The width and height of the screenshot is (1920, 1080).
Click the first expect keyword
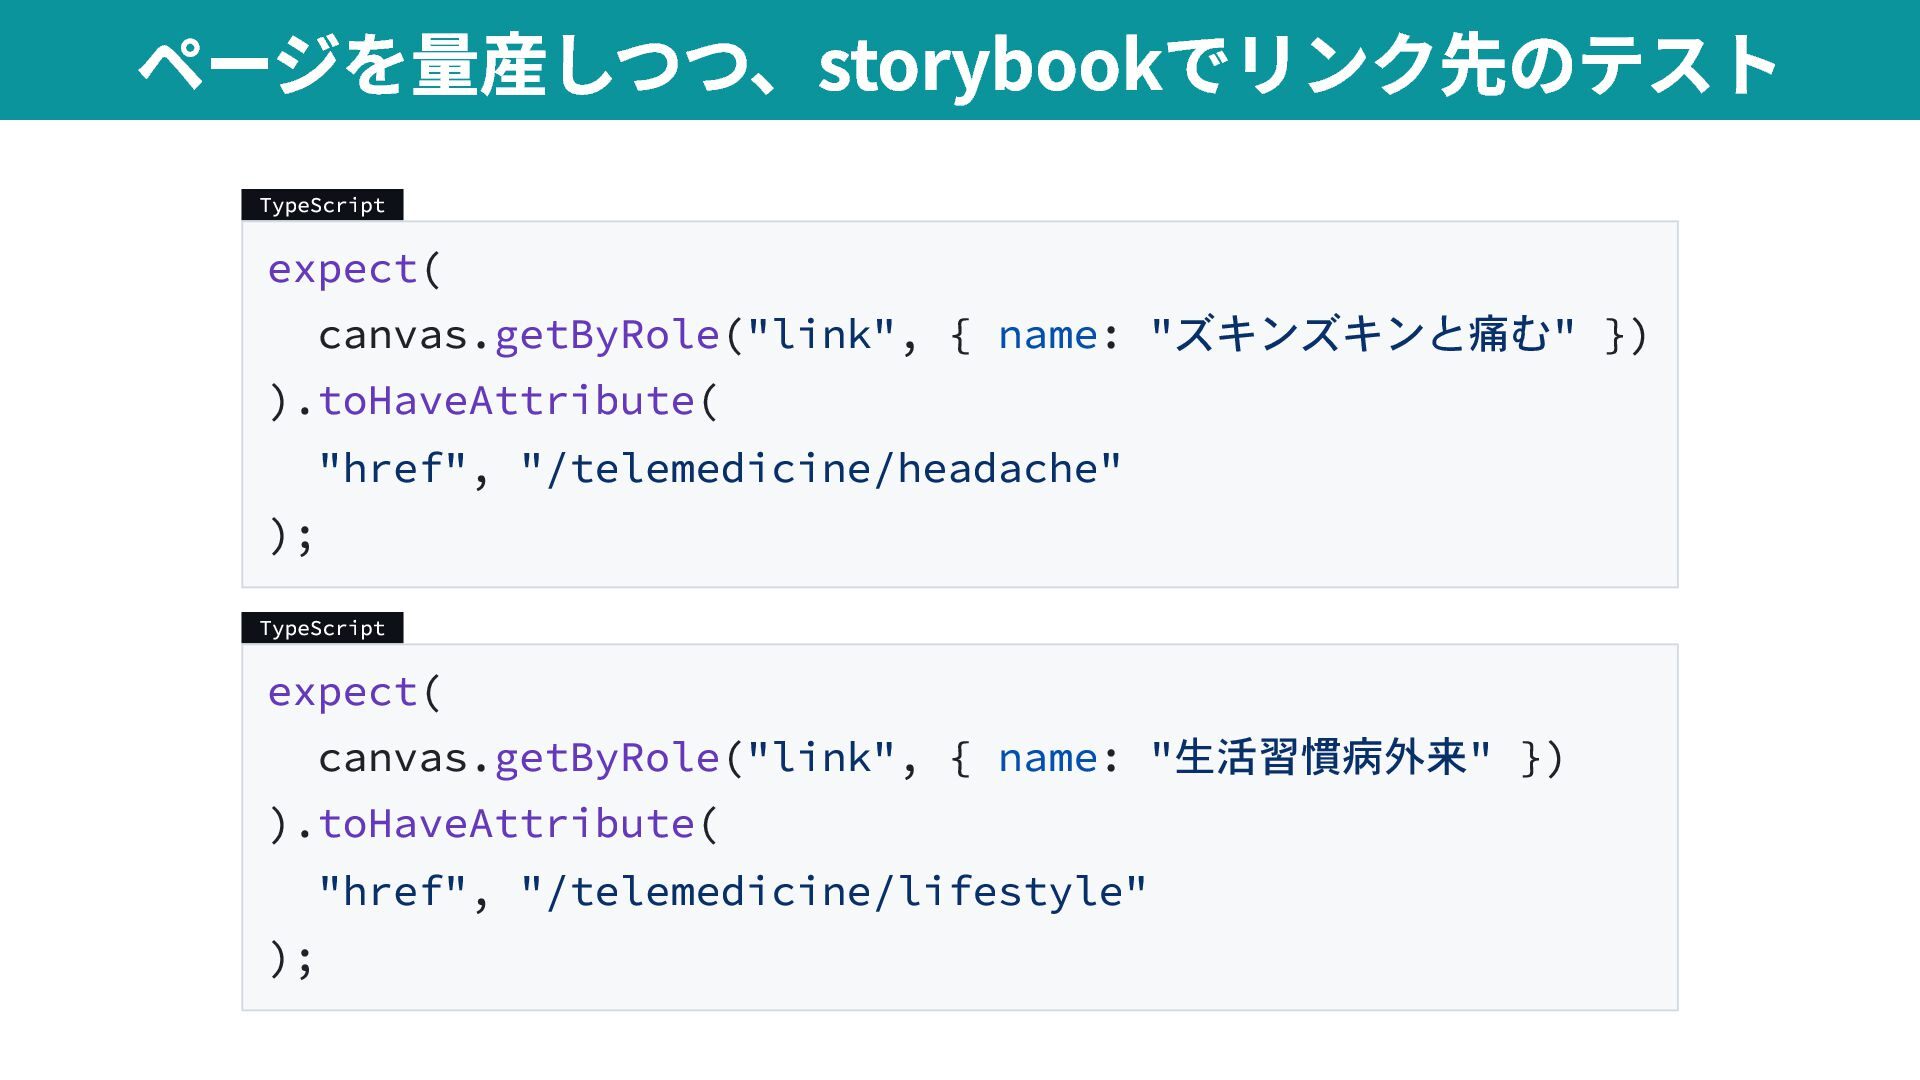(x=342, y=269)
